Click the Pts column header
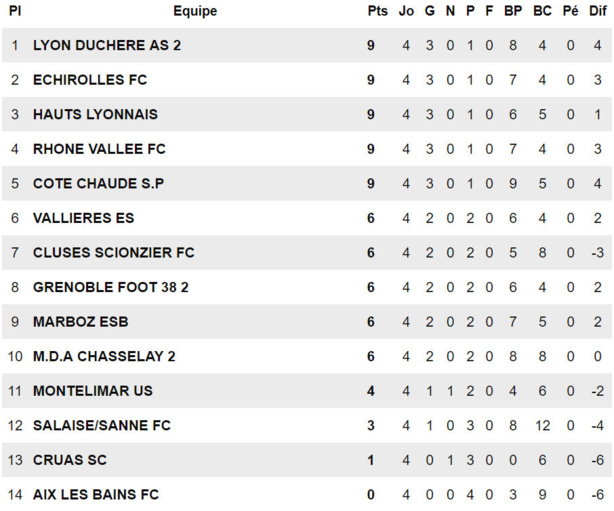The image size is (614, 511). point(376,11)
